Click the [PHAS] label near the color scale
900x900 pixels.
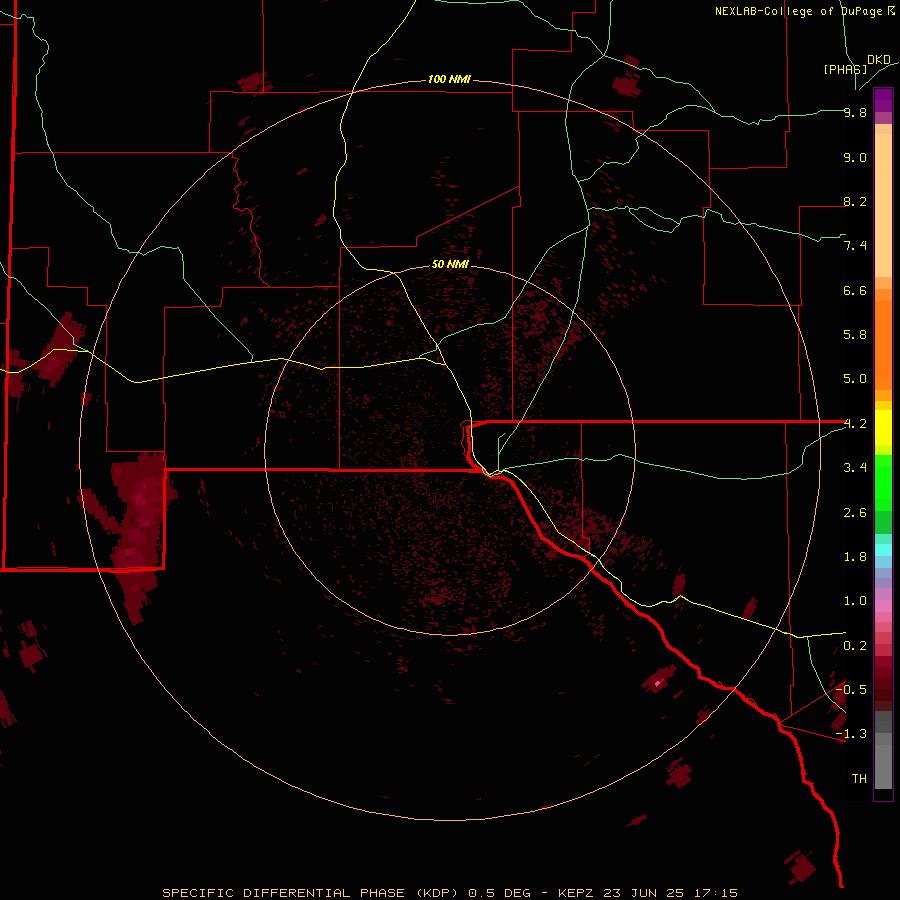click(845, 69)
